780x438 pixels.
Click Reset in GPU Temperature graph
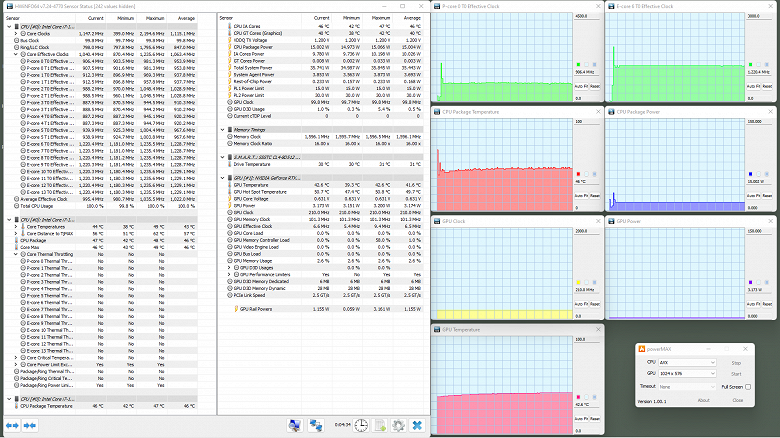pyautogui.click(x=595, y=419)
